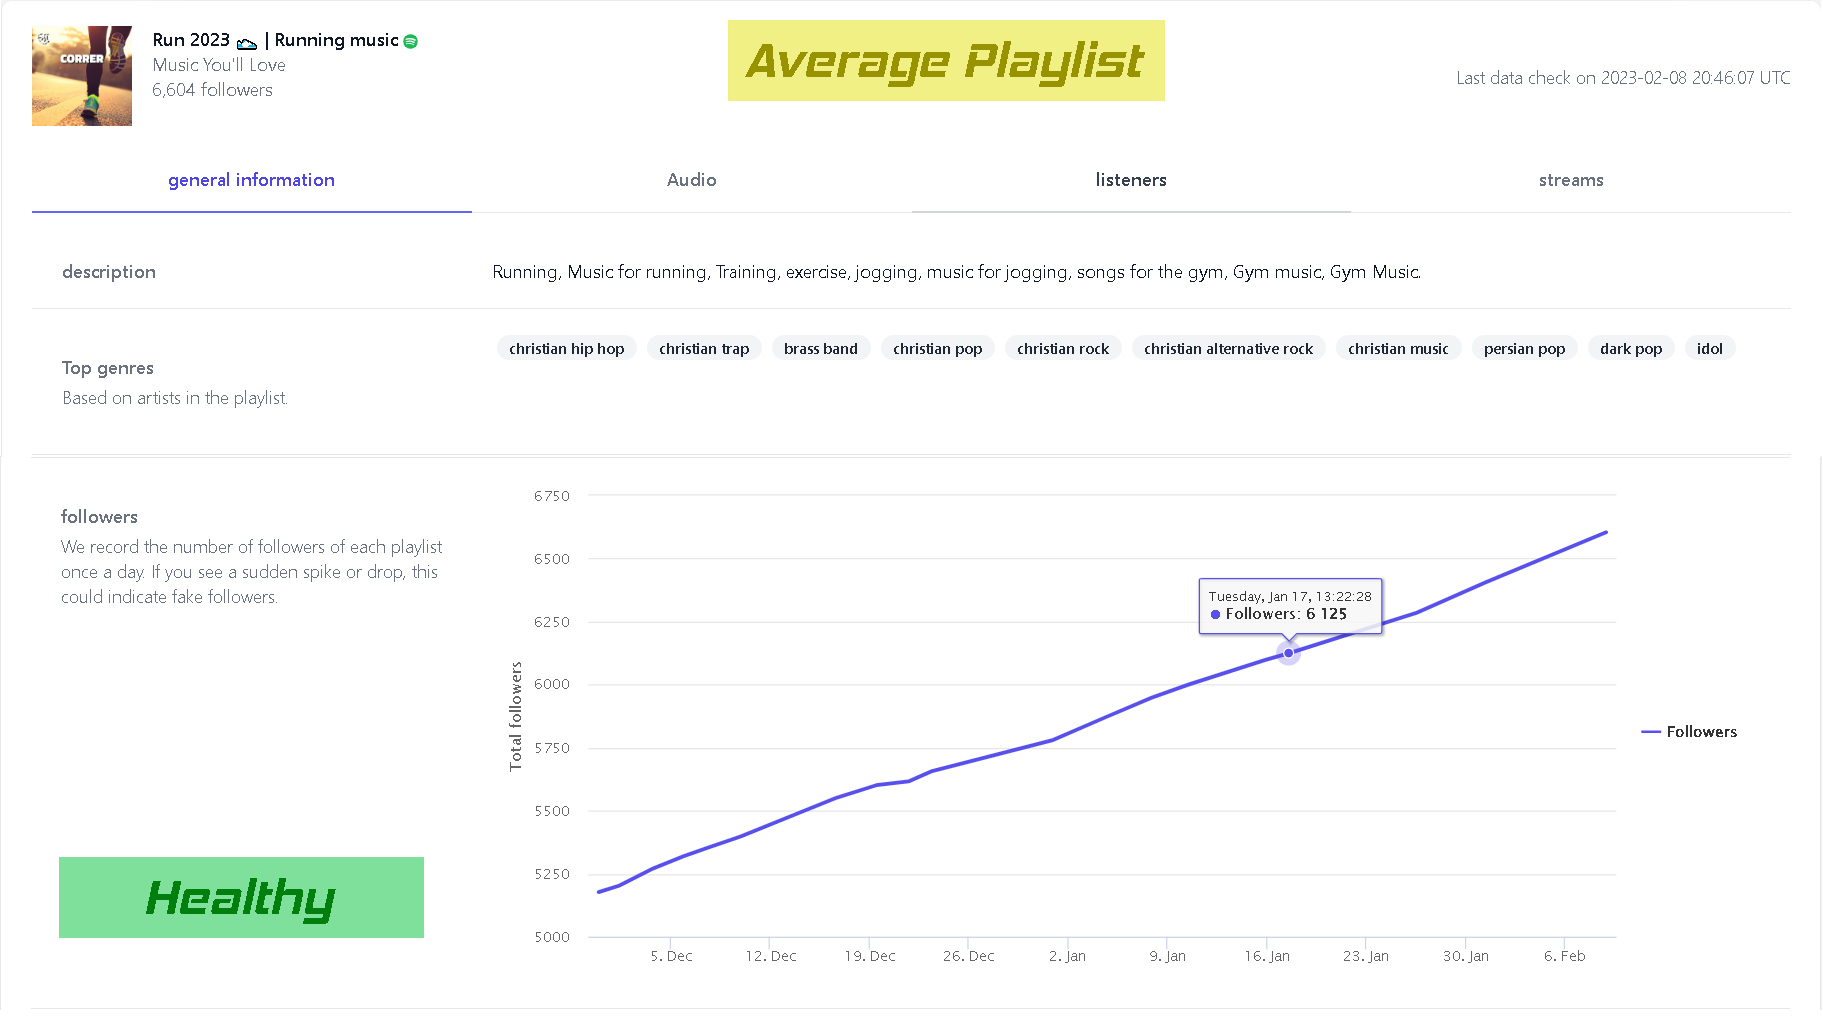Image resolution: width=1823 pixels, height=1031 pixels.
Task: Click the green Spotify icon beside playlist title
Action: 410,41
